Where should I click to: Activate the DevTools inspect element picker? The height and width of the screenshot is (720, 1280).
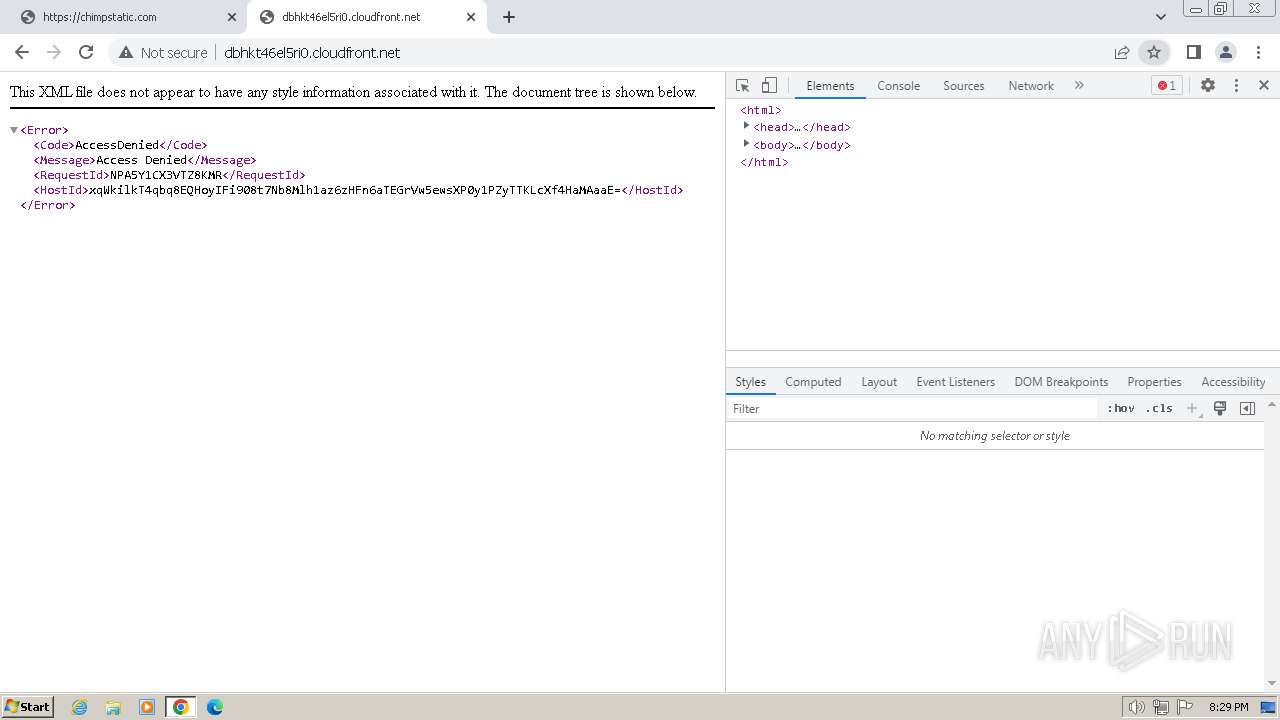pyautogui.click(x=742, y=86)
